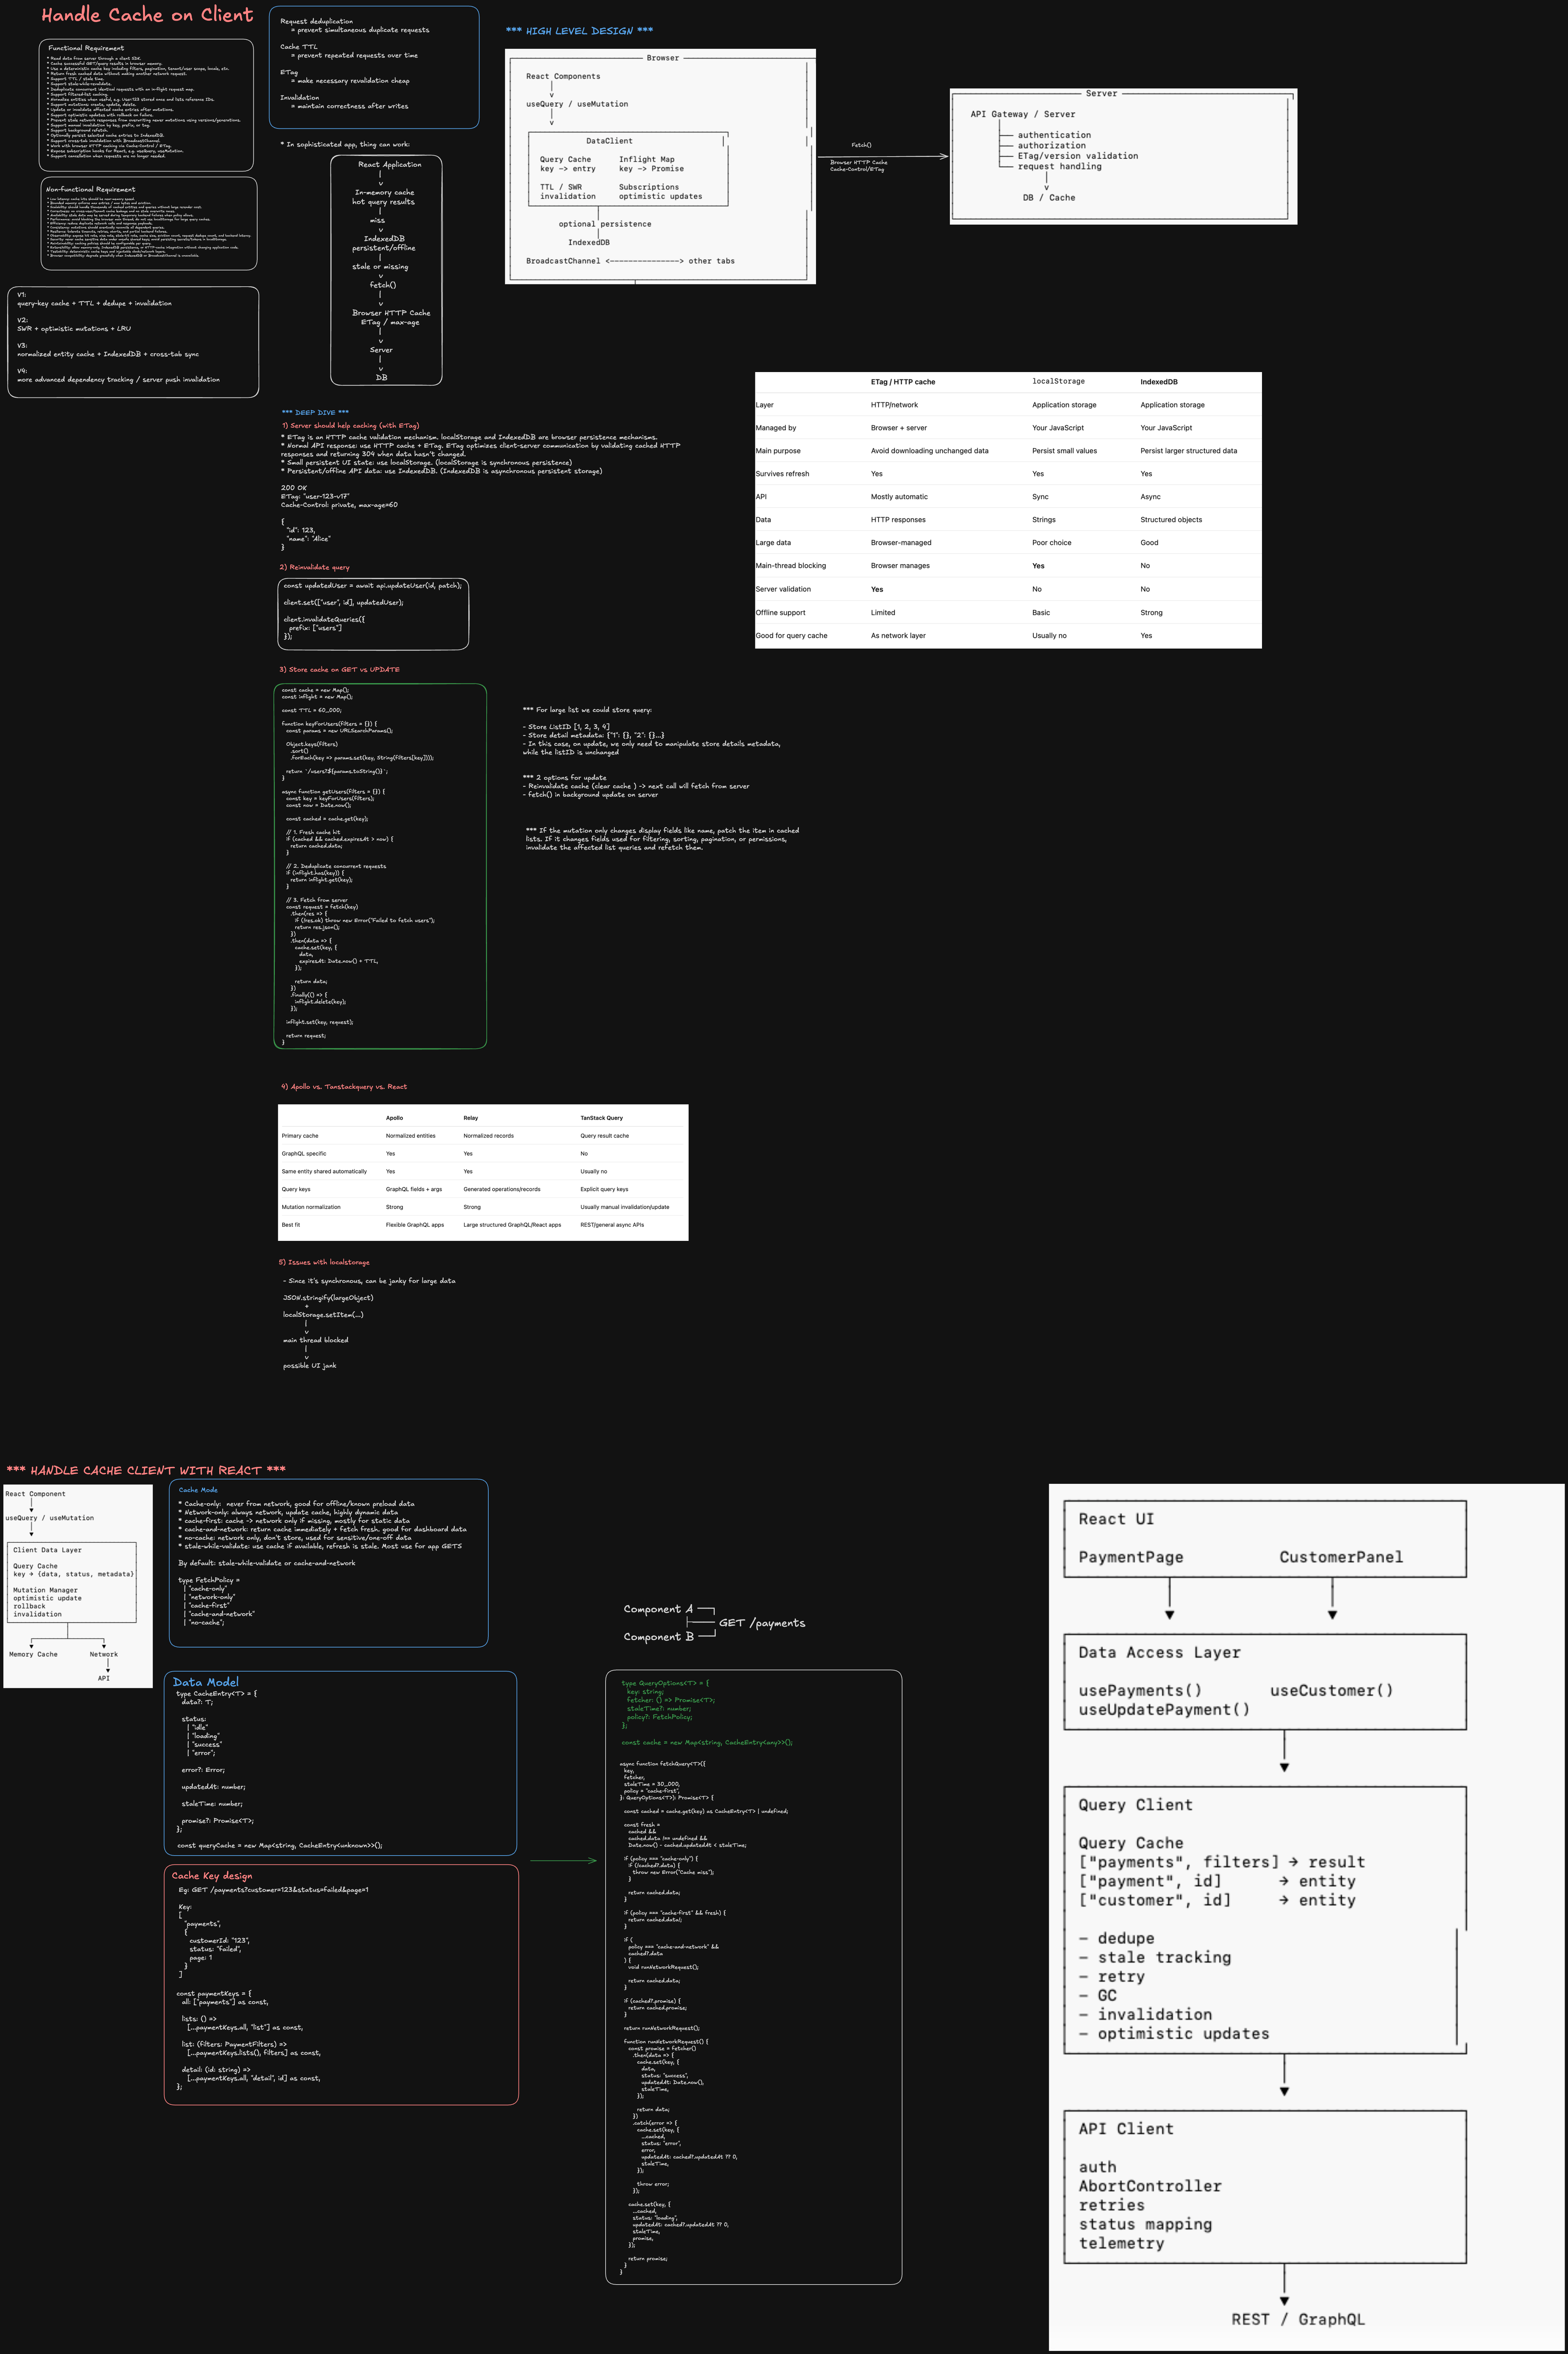Select the "2) Reinvalidate query" heading
1568x2354 pixels.
click(315, 567)
